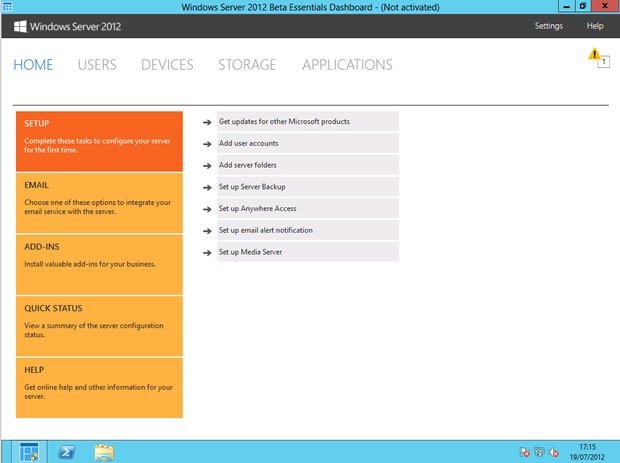The width and height of the screenshot is (620, 463).
Task: Click the arrow beside Set up Media Server
Action: pyautogui.click(x=207, y=253)
